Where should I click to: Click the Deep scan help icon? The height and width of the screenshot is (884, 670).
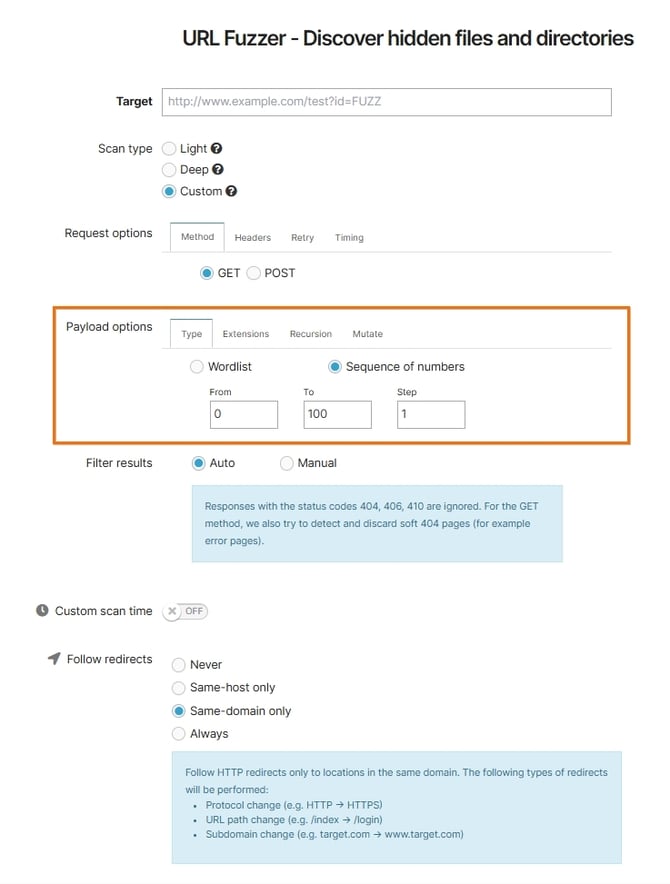pyautogui.click(x=218, y=170)
